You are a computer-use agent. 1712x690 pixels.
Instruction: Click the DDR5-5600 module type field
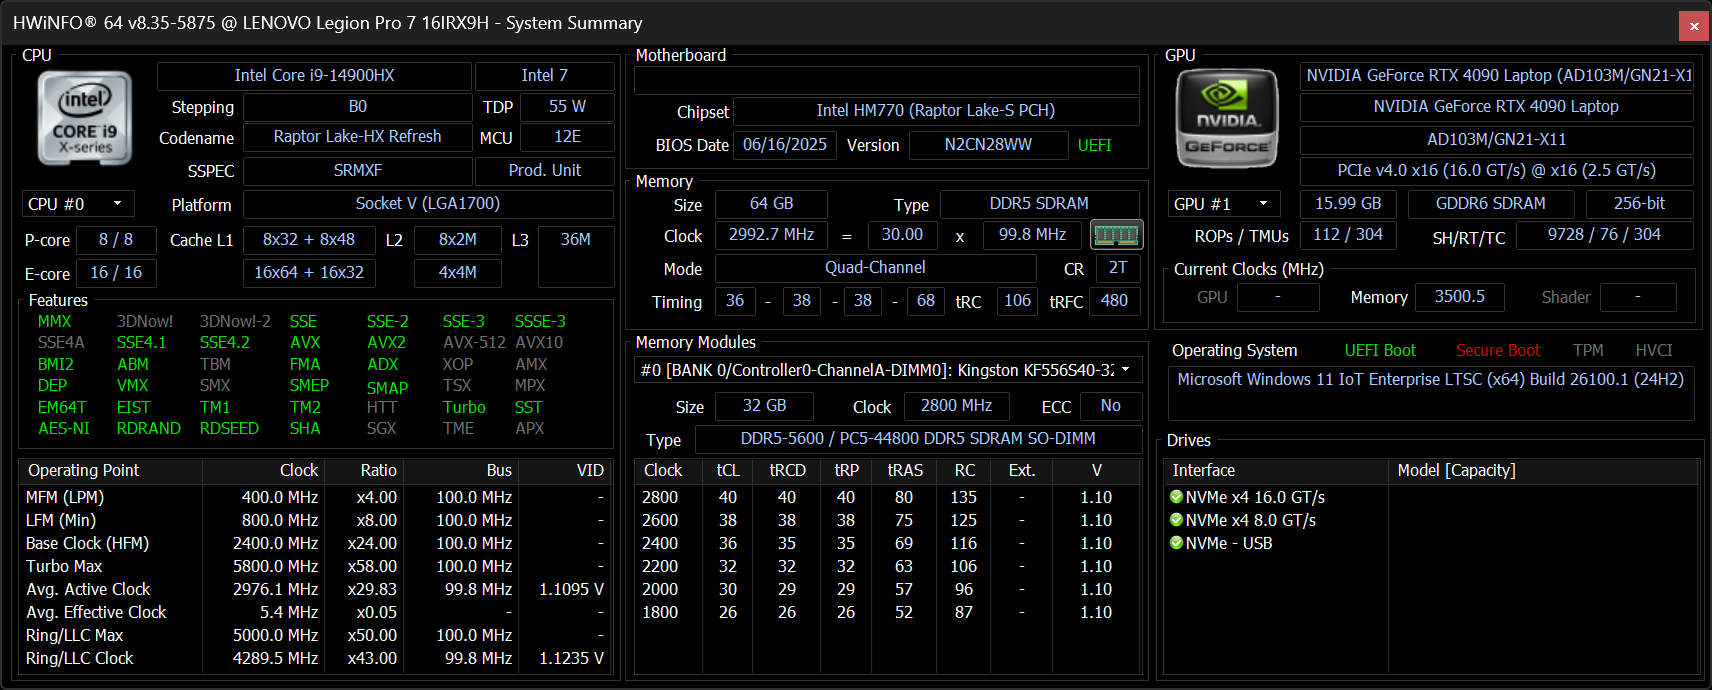tap(918, 439)
